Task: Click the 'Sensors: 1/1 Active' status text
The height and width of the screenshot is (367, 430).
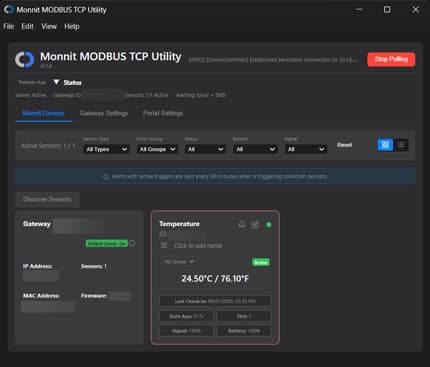Action: (x=146, y=95)
